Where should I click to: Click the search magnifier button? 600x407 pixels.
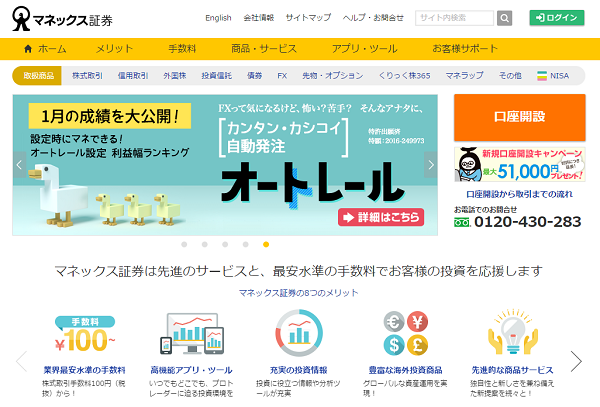click(x=504, y=18)
